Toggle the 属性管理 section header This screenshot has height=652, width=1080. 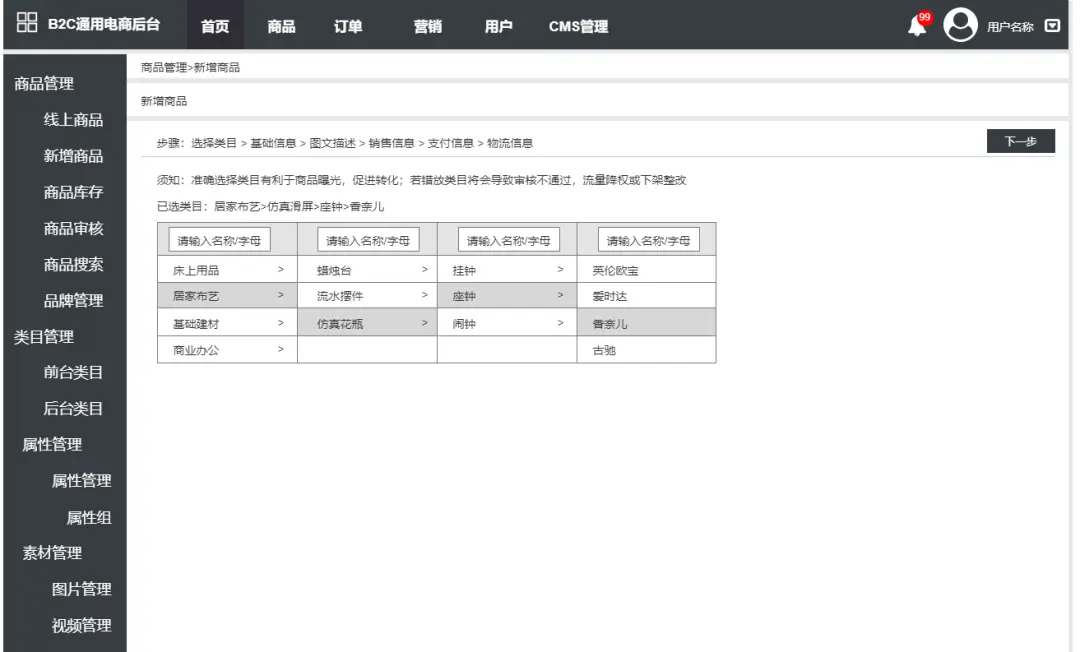coord(52,445)
